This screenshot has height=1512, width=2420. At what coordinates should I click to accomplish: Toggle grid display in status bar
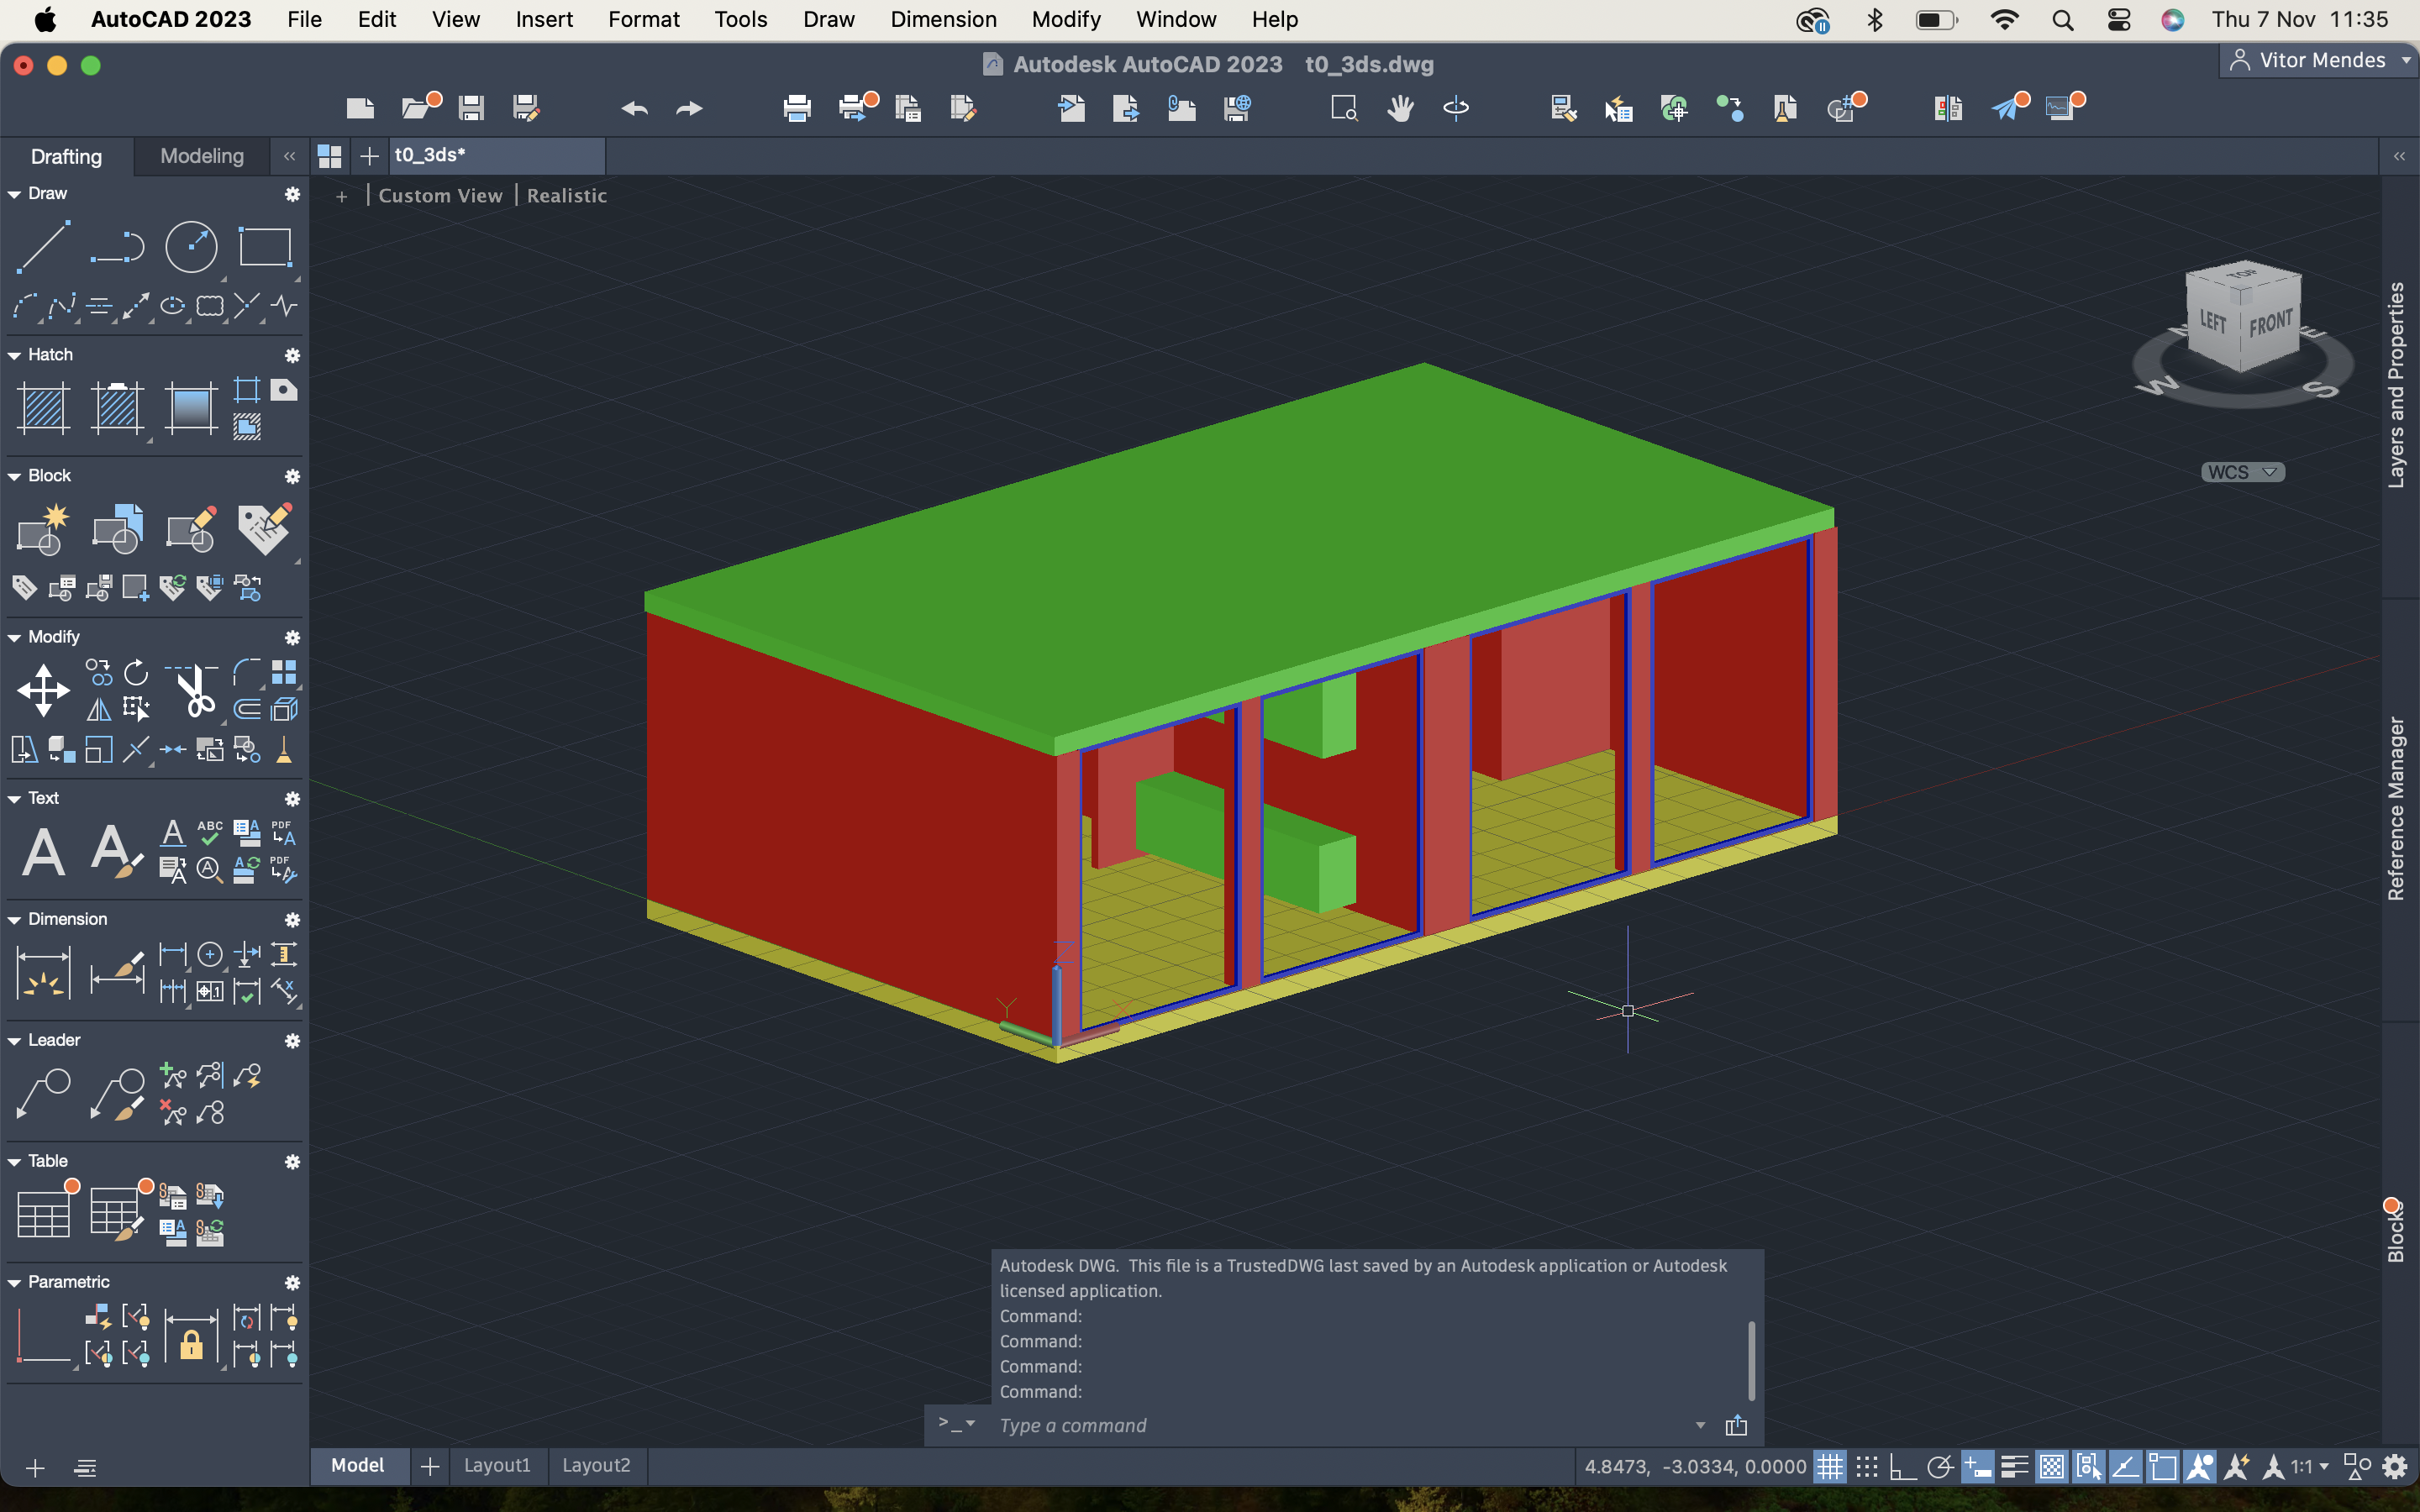[1830, 1467]
